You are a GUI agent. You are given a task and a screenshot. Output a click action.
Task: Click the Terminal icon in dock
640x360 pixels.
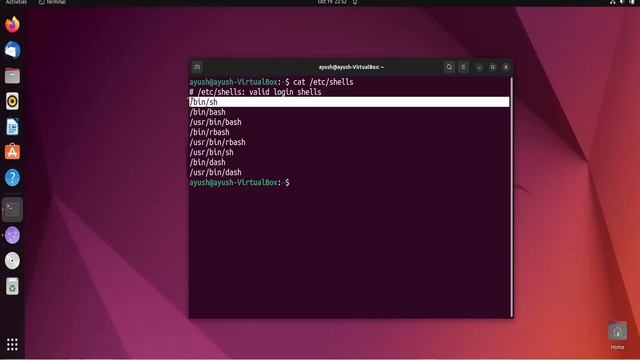click(x=12, y=209)
